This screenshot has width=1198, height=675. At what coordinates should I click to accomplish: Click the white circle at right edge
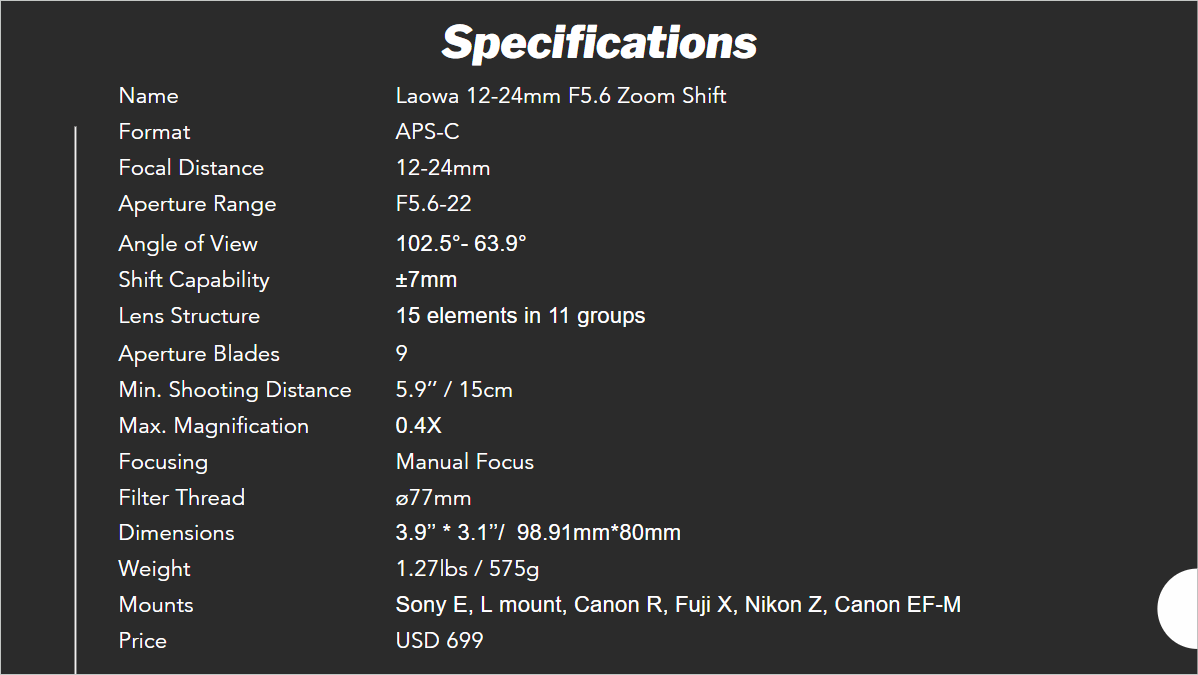pos(1180,608)
